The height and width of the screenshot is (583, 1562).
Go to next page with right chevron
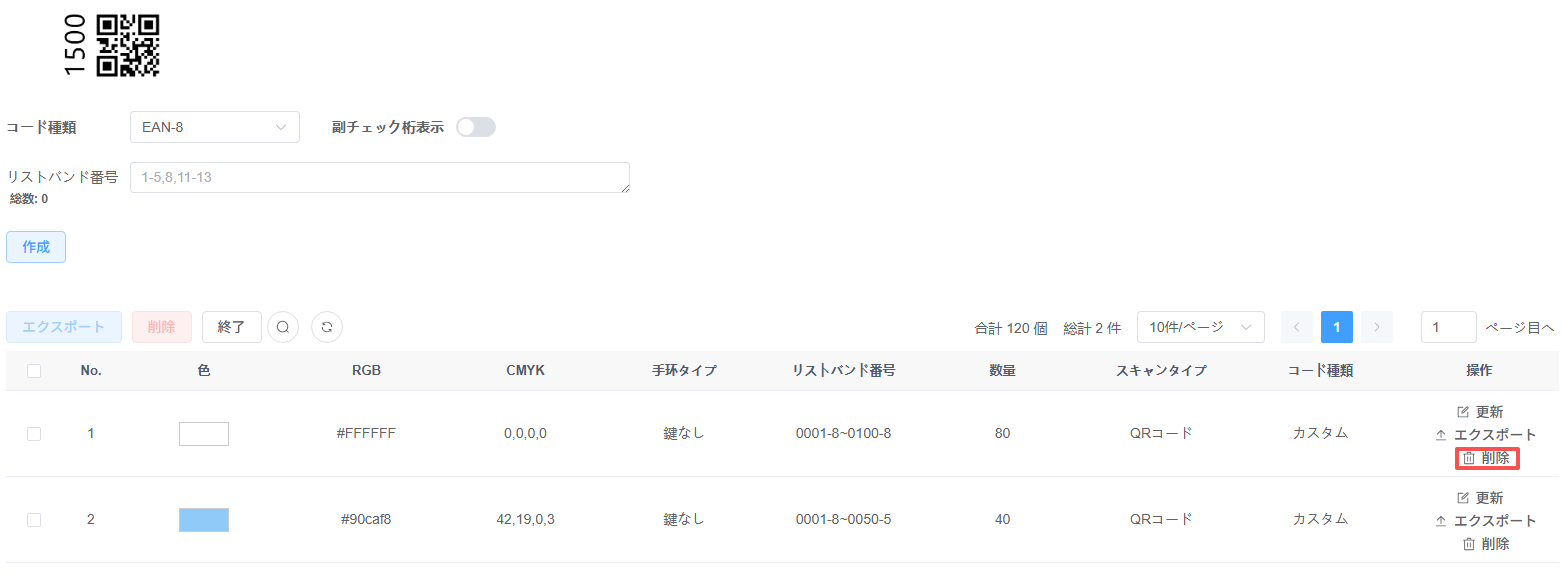click(x=1377, y=327)
